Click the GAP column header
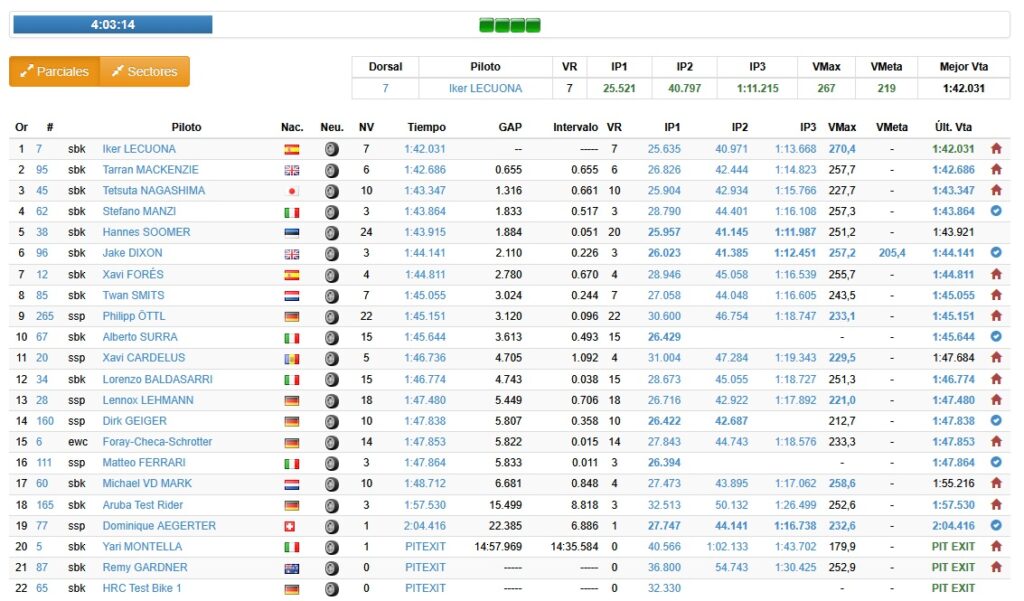The height and width of the screenshot is (601, 1024). (510, 127)
